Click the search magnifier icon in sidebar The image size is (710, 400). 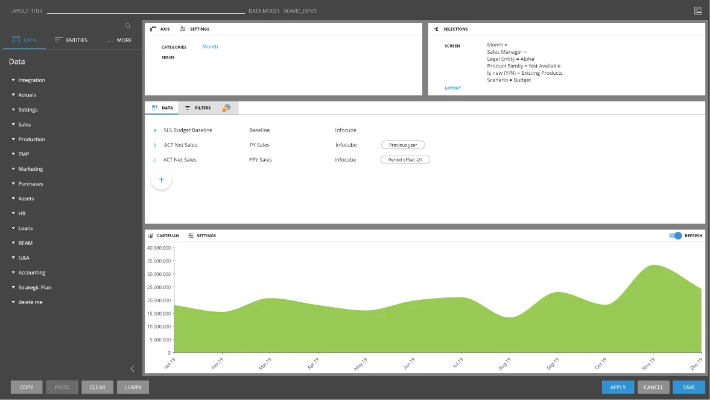point(128,26)
